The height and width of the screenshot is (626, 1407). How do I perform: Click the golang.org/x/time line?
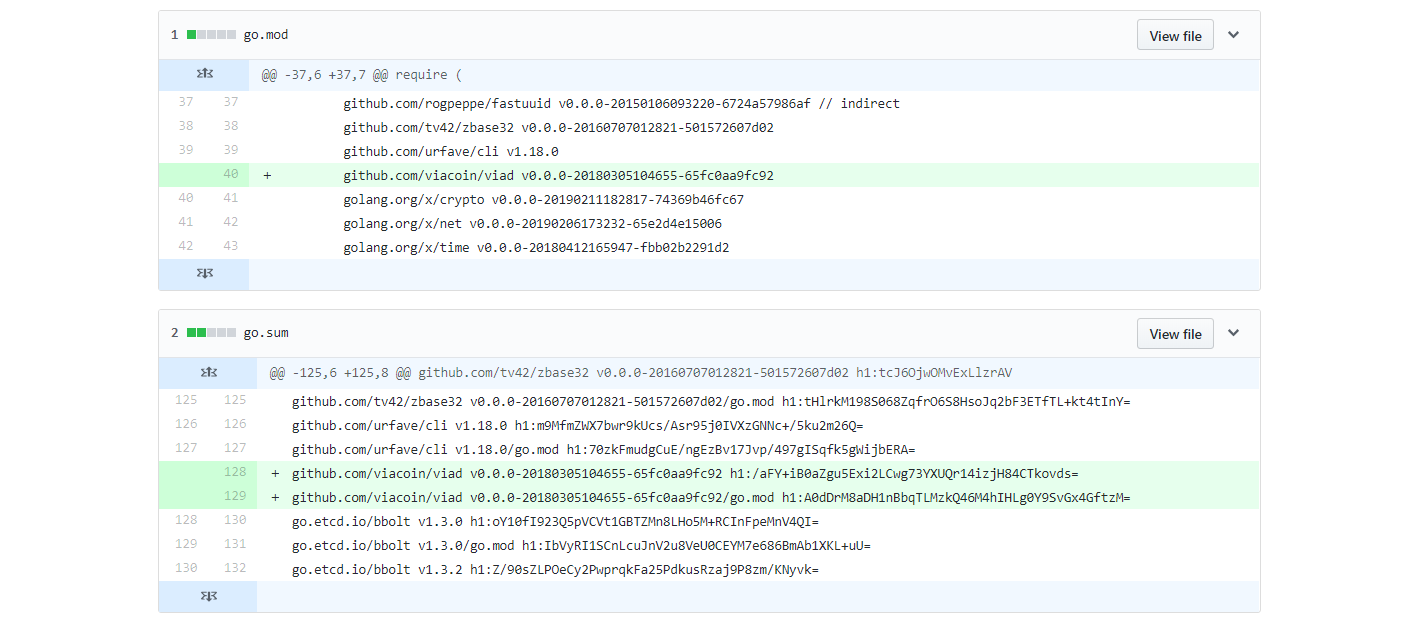(536, 247)
